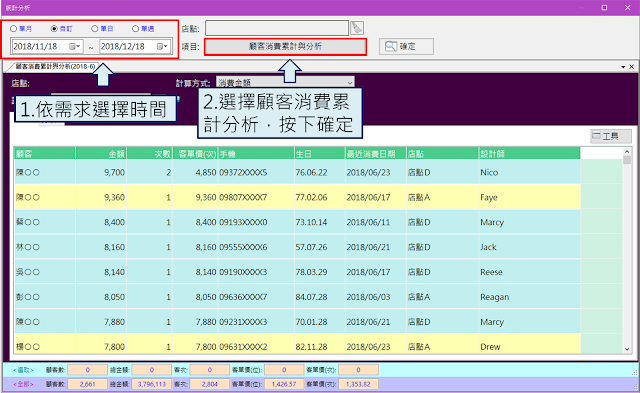
Task: Select the designer cell Jack
Action: click(529, 247)
